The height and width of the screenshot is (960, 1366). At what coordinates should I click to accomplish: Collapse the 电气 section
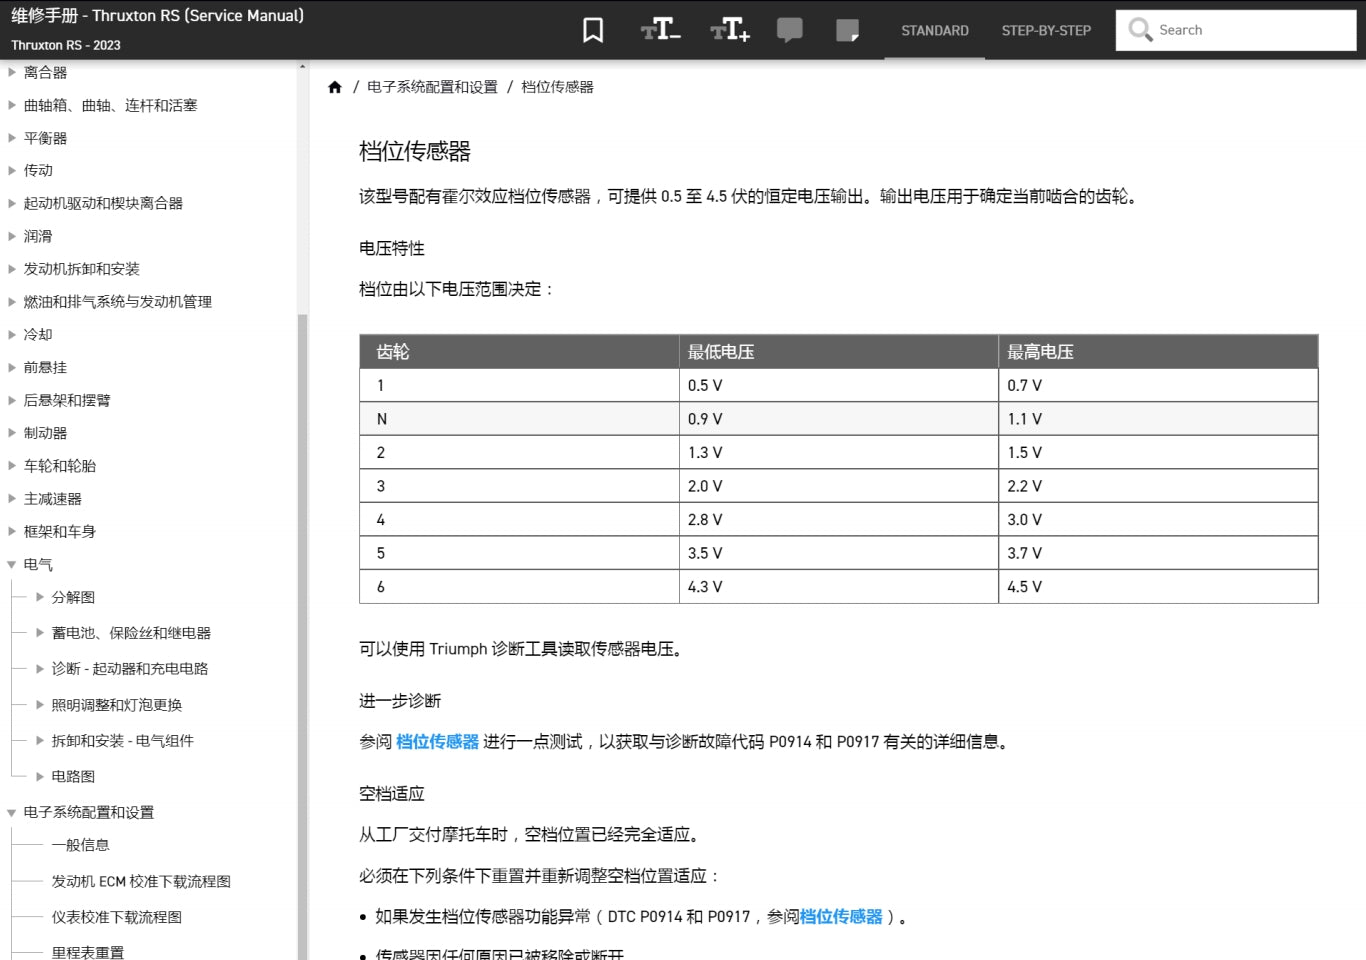coord(14,563)
